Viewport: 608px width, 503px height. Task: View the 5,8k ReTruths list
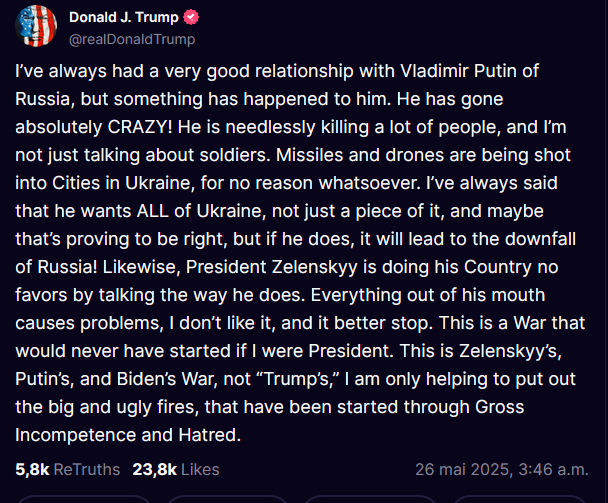point(67,469)
